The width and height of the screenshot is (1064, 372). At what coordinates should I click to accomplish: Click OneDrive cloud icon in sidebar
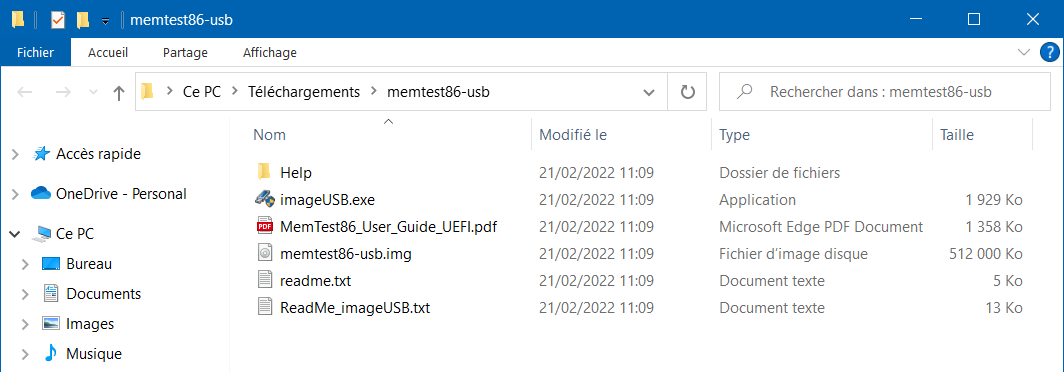tap(41, 193)
